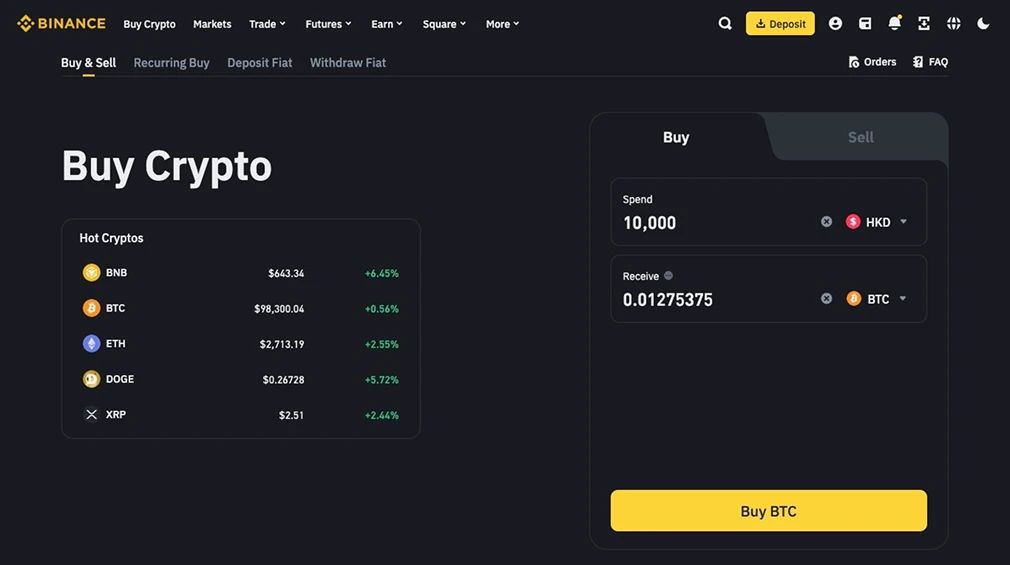1010x565 pixels.
Task: Open the Orders link
Action: [x=872, y=62]
